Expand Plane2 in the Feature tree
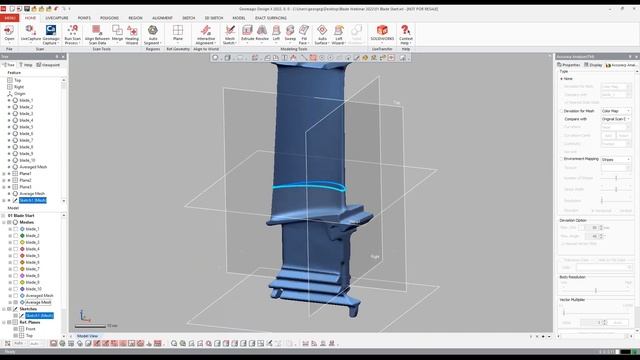 click(4, 180)
